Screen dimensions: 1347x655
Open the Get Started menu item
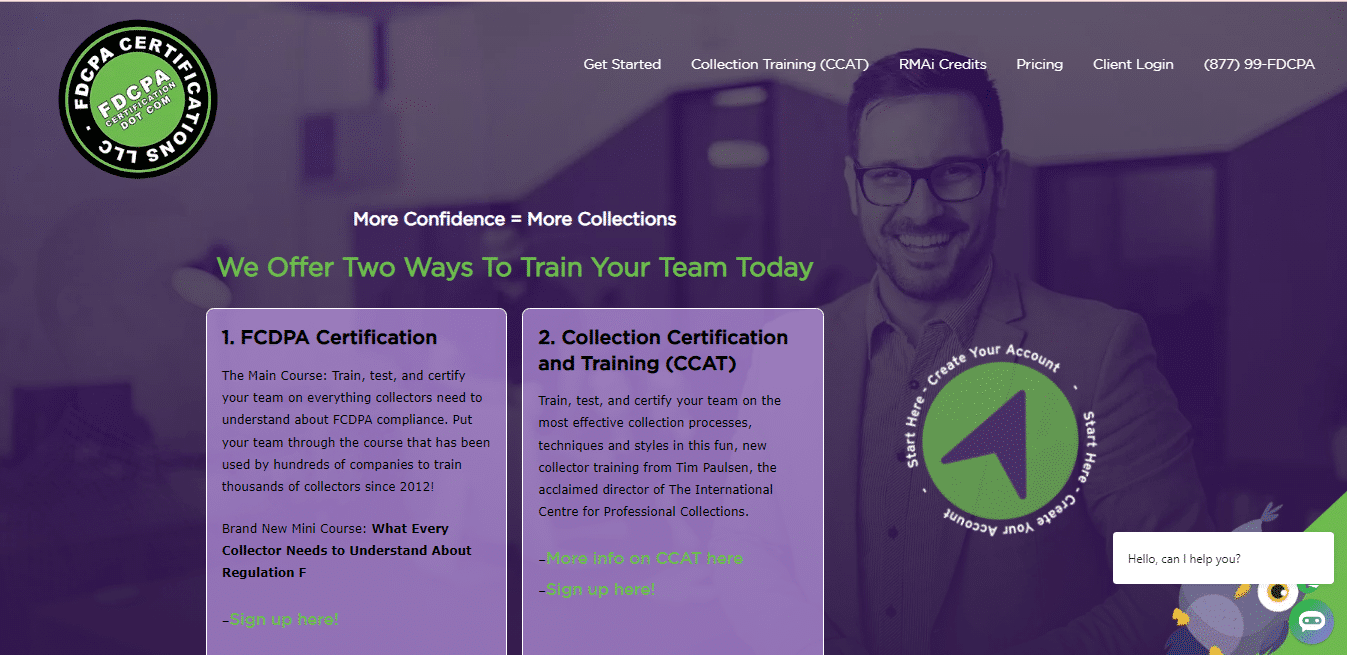coord(622,64)
